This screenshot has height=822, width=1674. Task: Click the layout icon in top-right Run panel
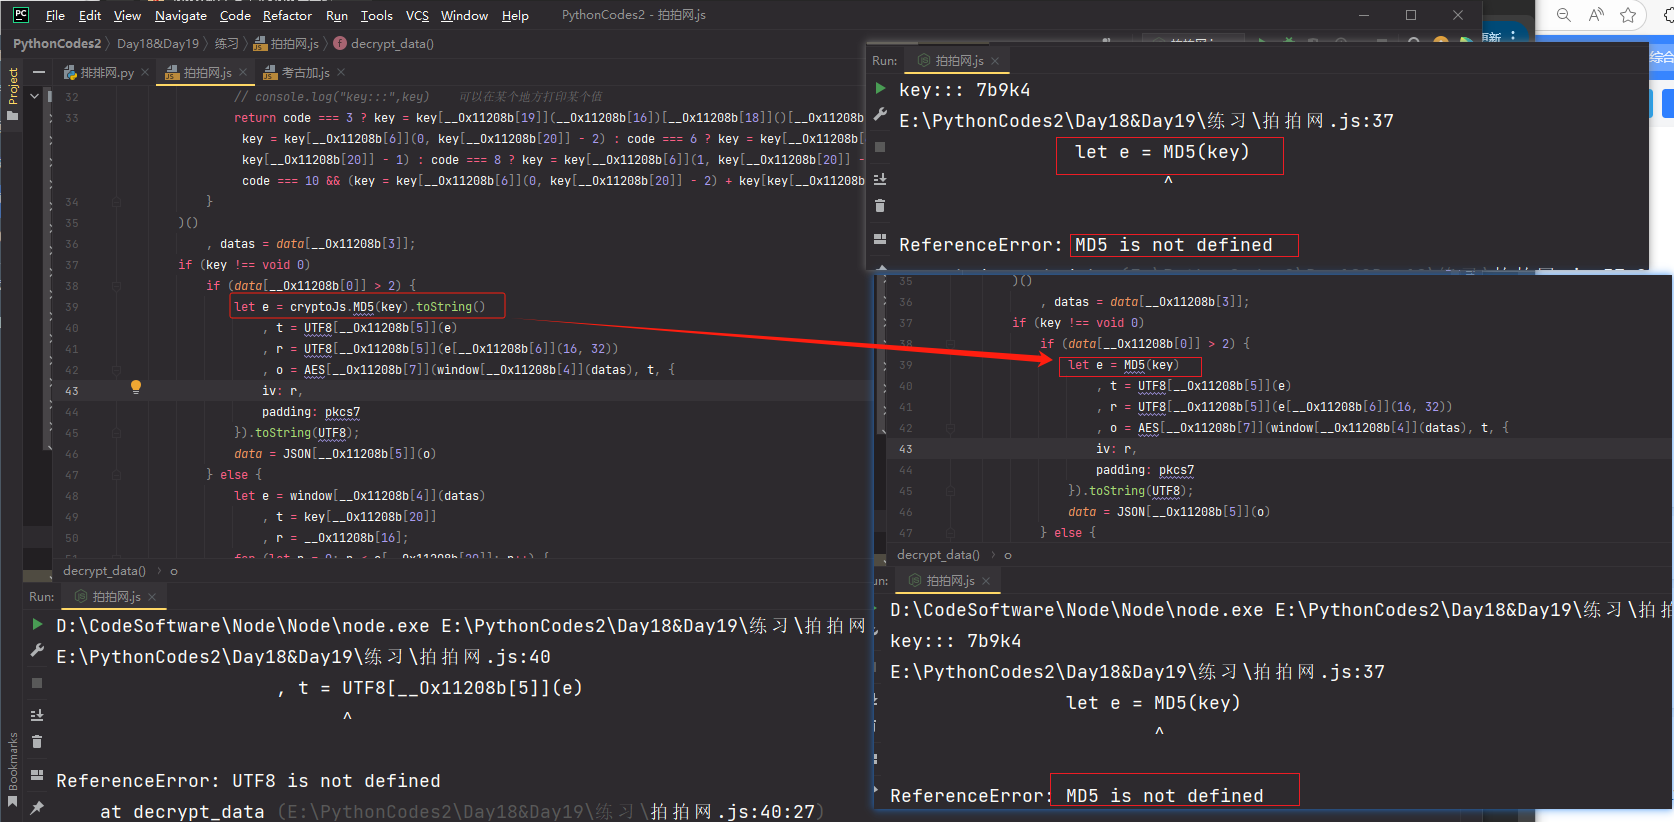coord(880,239)
